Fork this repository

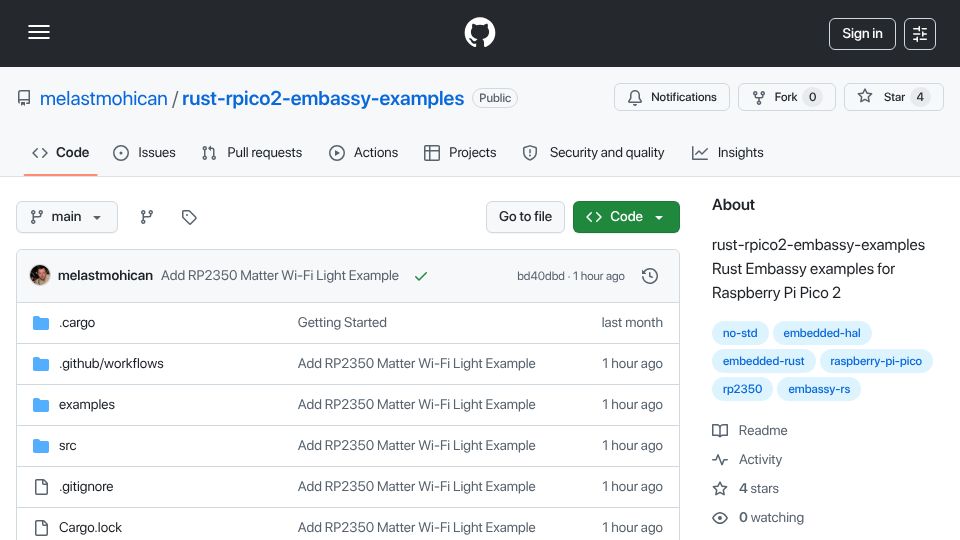point(787,97)
